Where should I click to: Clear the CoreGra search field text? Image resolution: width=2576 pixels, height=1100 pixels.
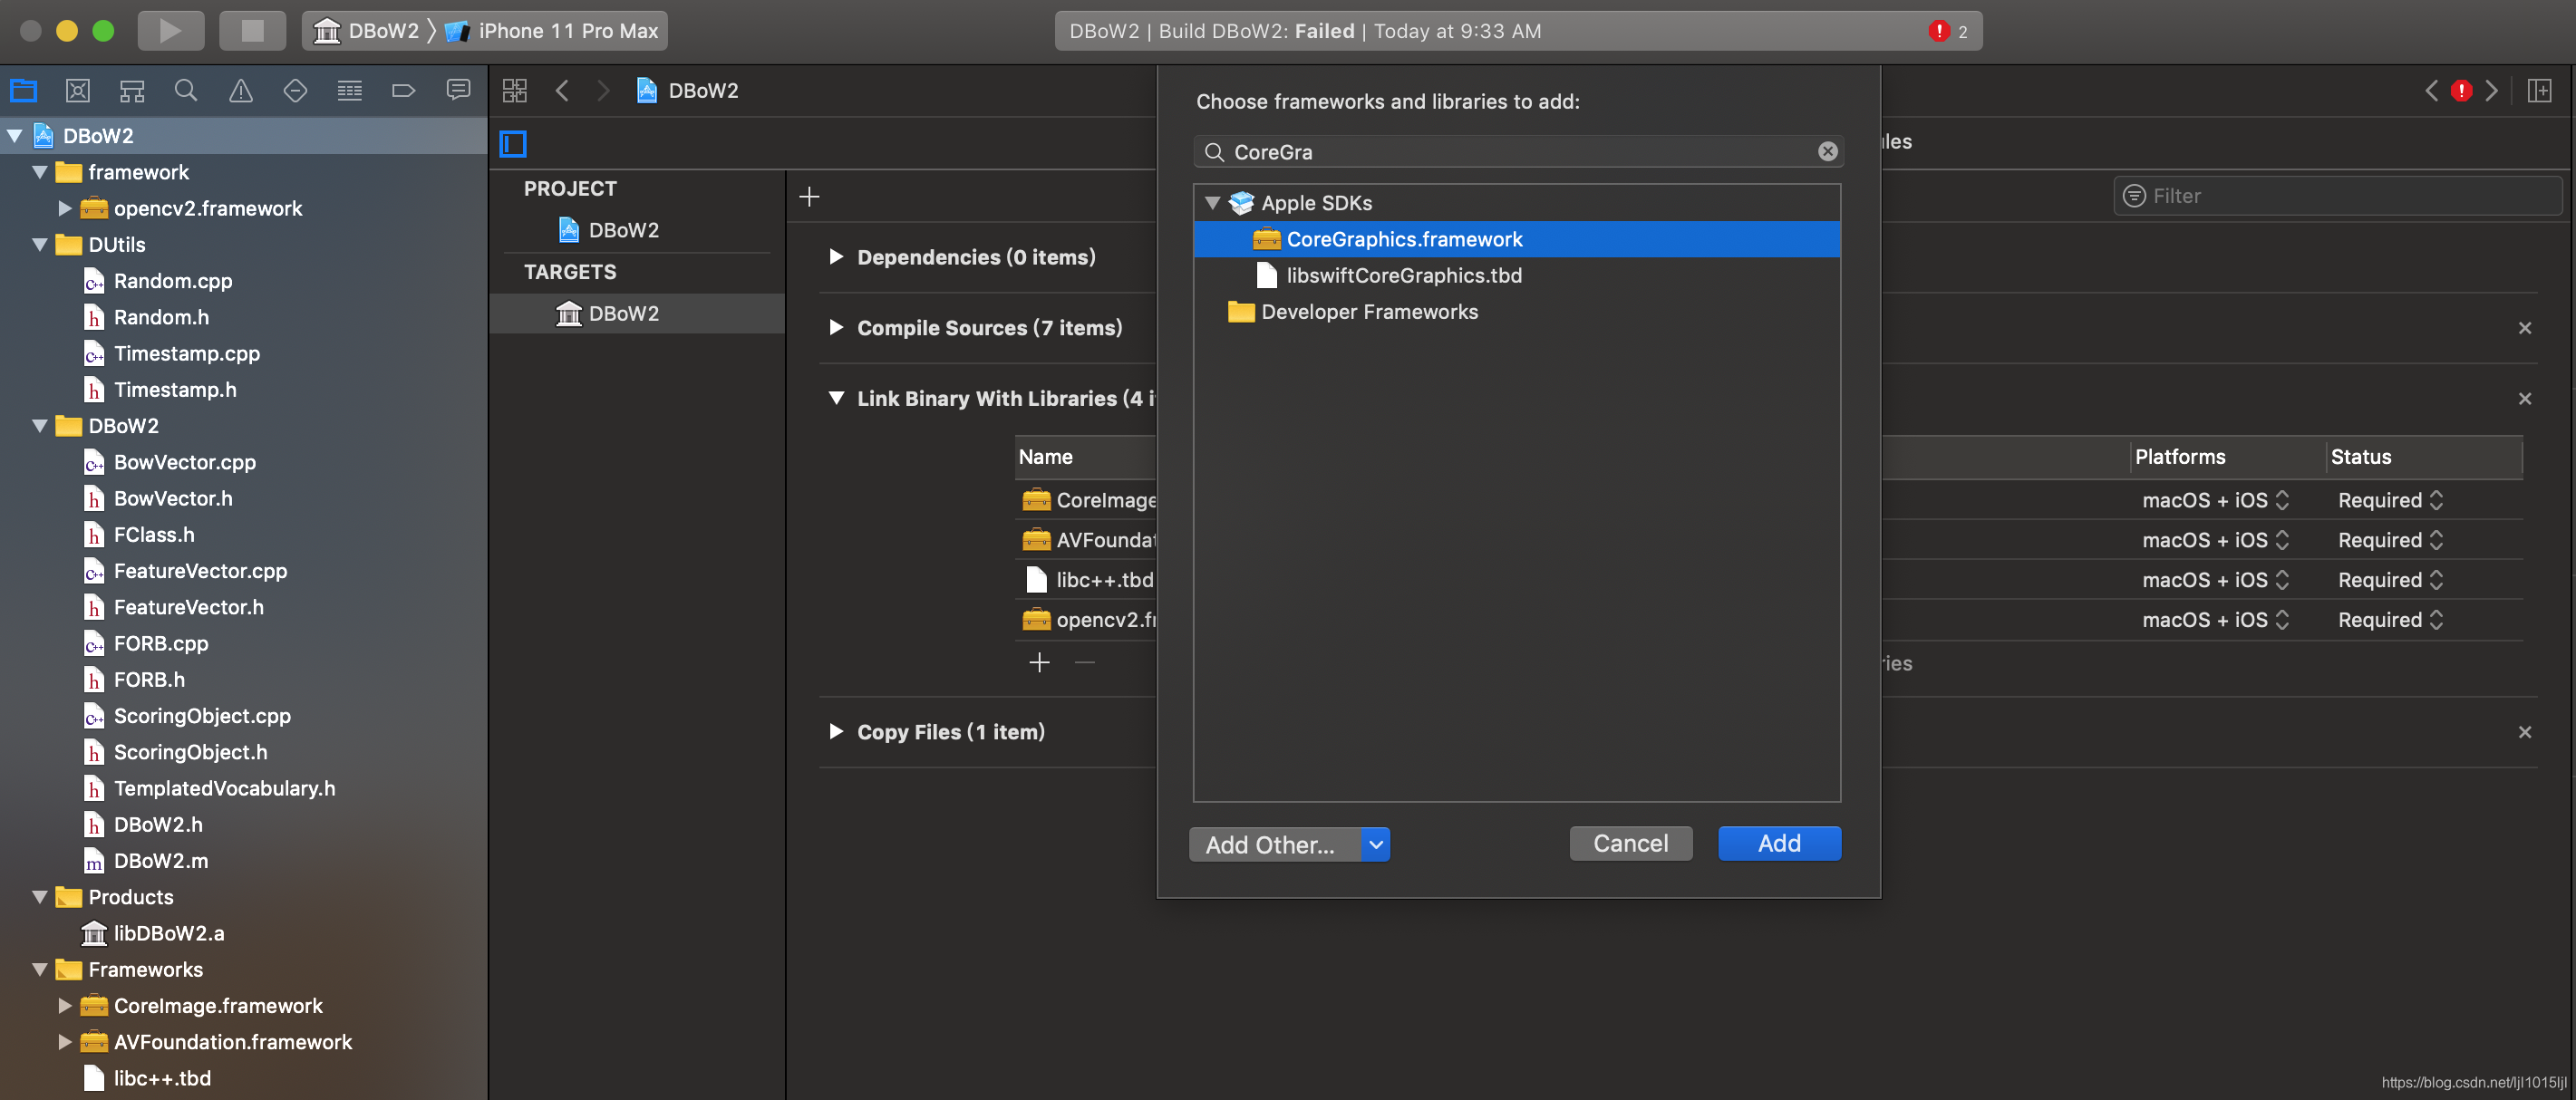click(x=1827, y=151)
